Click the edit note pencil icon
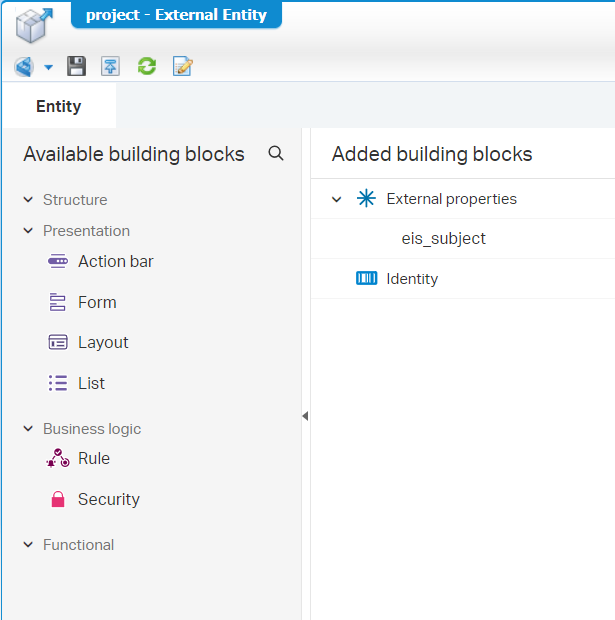Image resolution: width=615 pixels, height=620 pixels. point(182,67)
